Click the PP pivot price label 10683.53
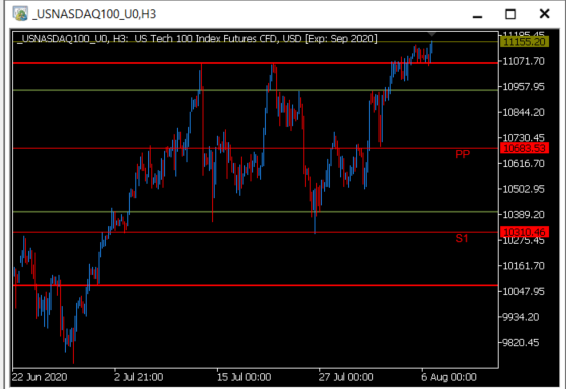 coord(524,148)
